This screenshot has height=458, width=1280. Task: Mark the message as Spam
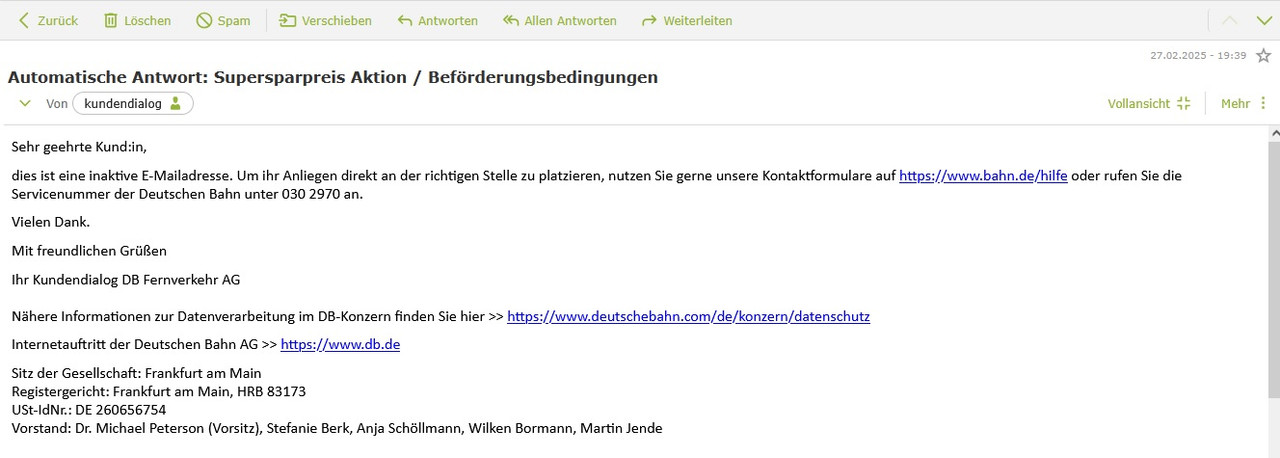pos(223,20)
